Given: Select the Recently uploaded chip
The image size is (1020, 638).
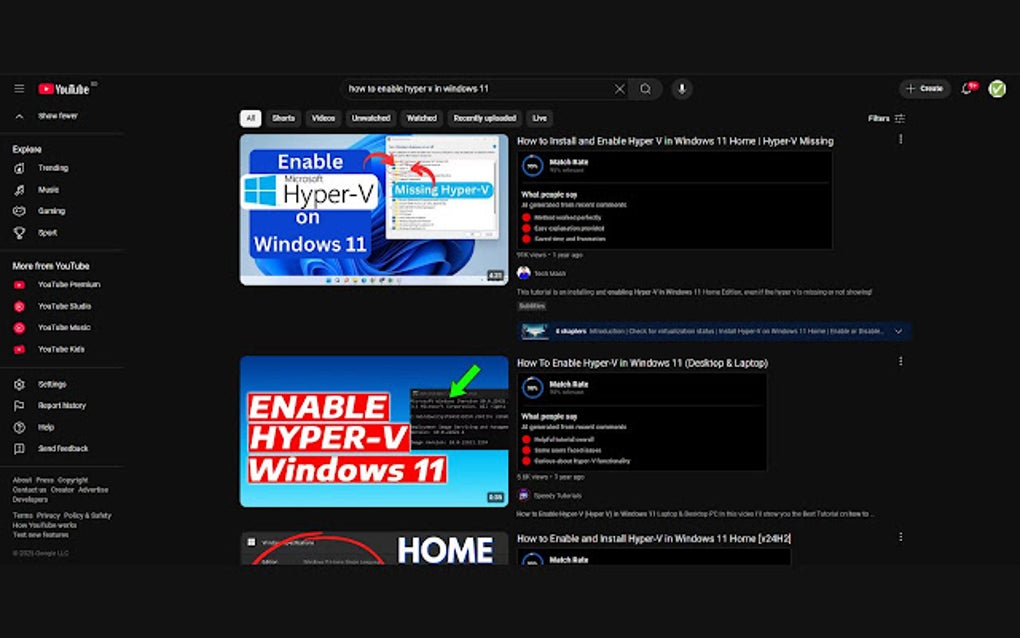Looking at the screenshot, I should tap(485, 118).
